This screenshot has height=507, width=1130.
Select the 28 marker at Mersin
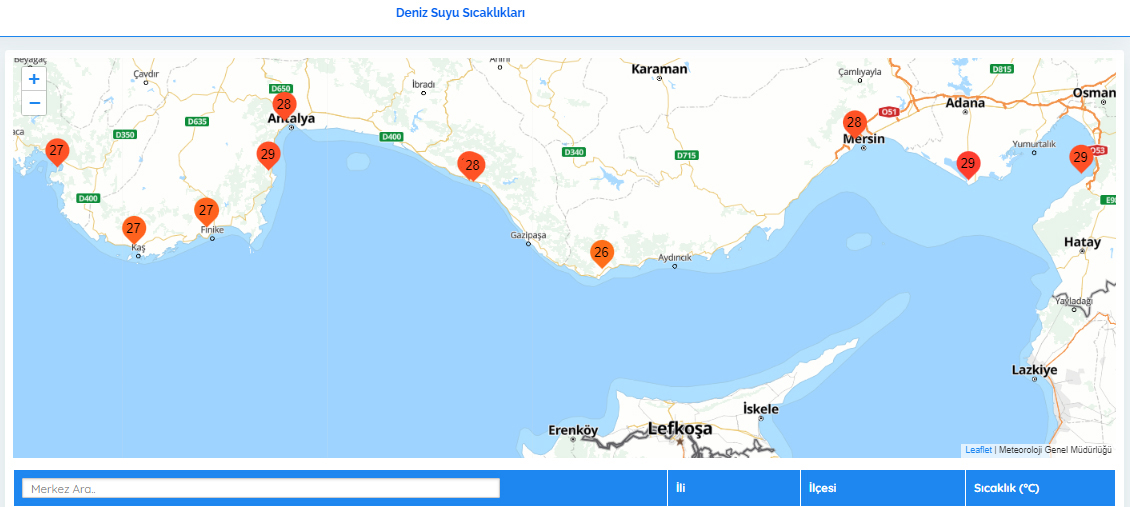855,124
